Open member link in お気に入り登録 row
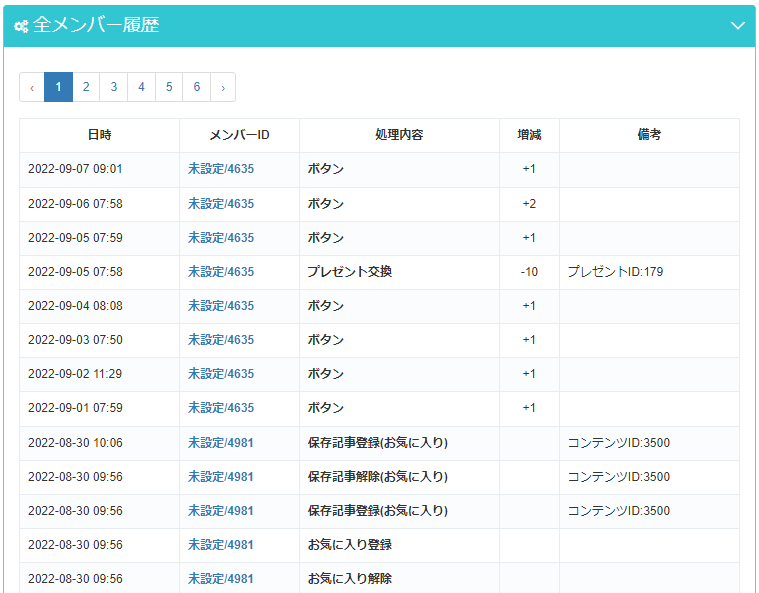759x593 pixels. pos(221,544)
